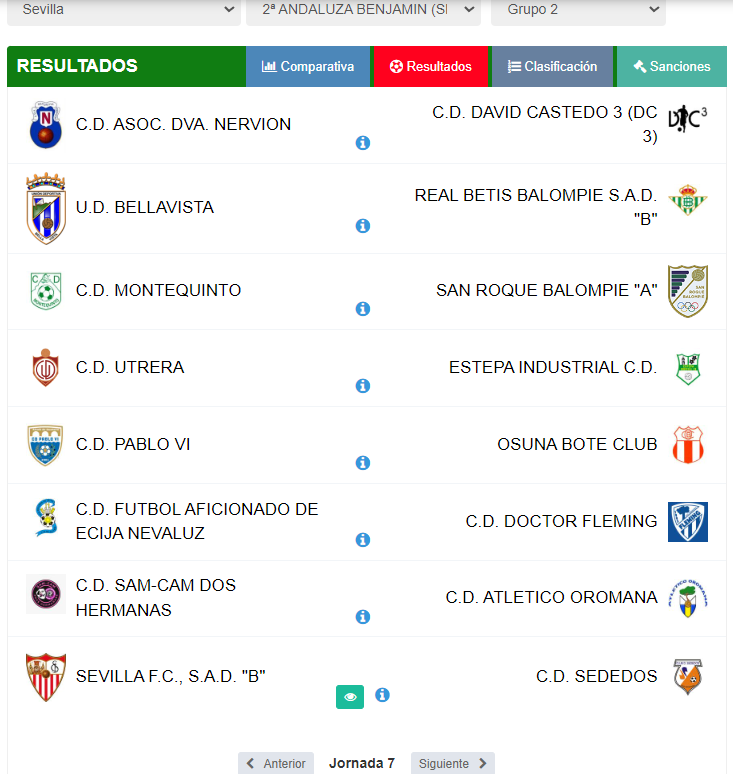Click Real Betis Balompie team crest
Viewport: 733px width, 774px height.
tap(687, 202)
